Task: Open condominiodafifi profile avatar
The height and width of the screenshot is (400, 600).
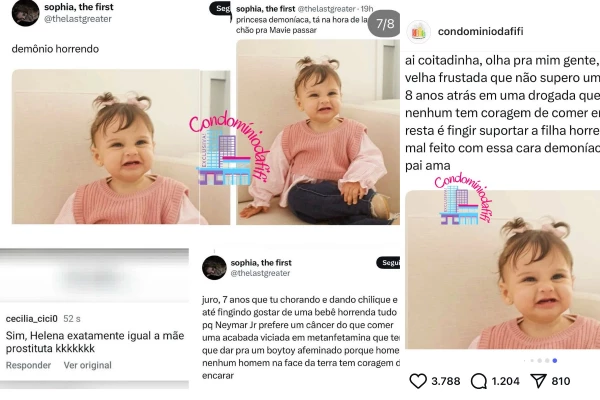Action: point(419,32)
